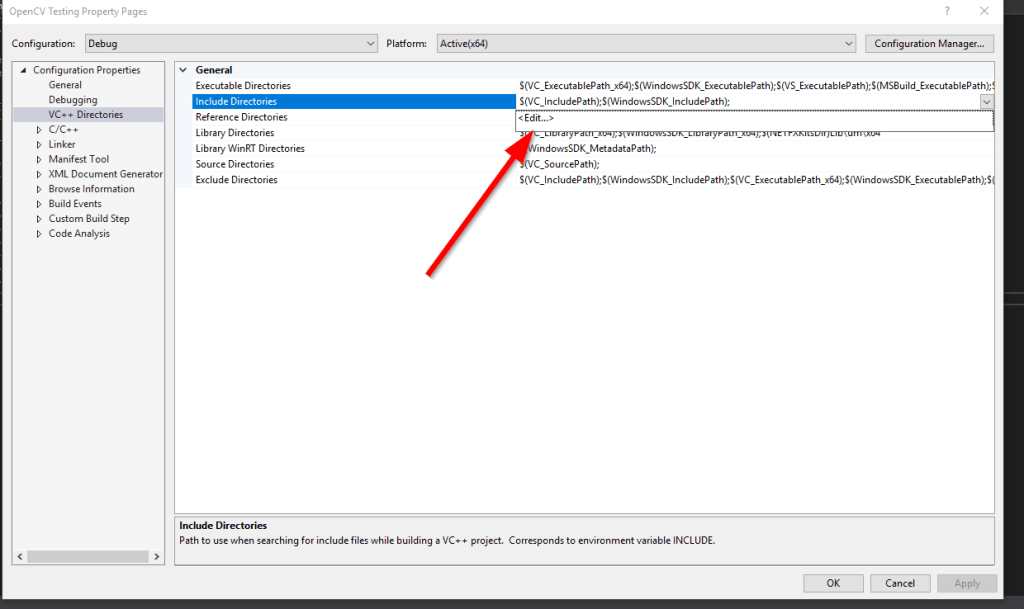Click the tree horizontal scrollbar thumb
Screen dimensions: 1024x609
click(x=88, y=557)
